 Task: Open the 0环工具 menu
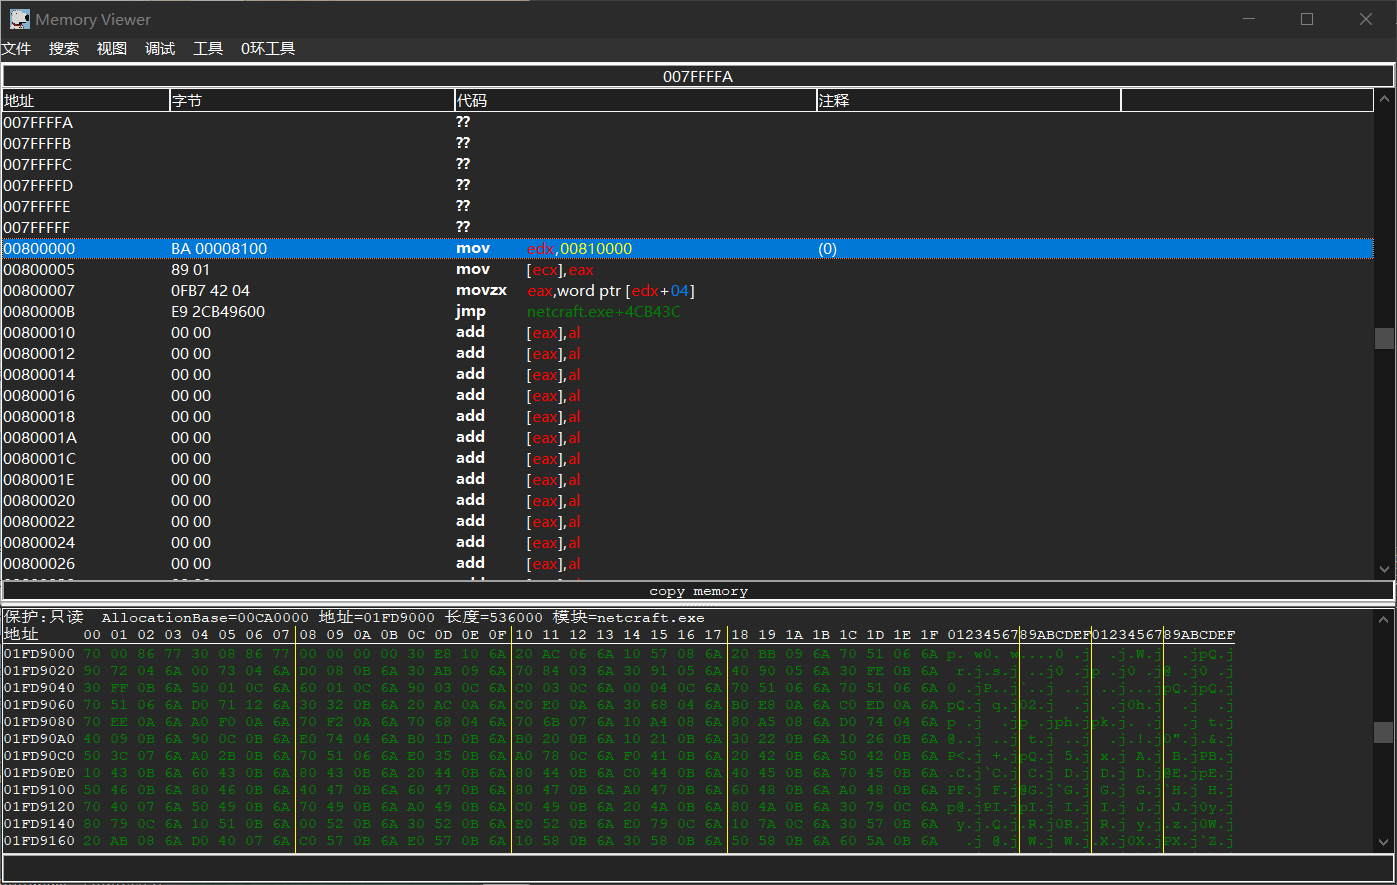point(268,49)
